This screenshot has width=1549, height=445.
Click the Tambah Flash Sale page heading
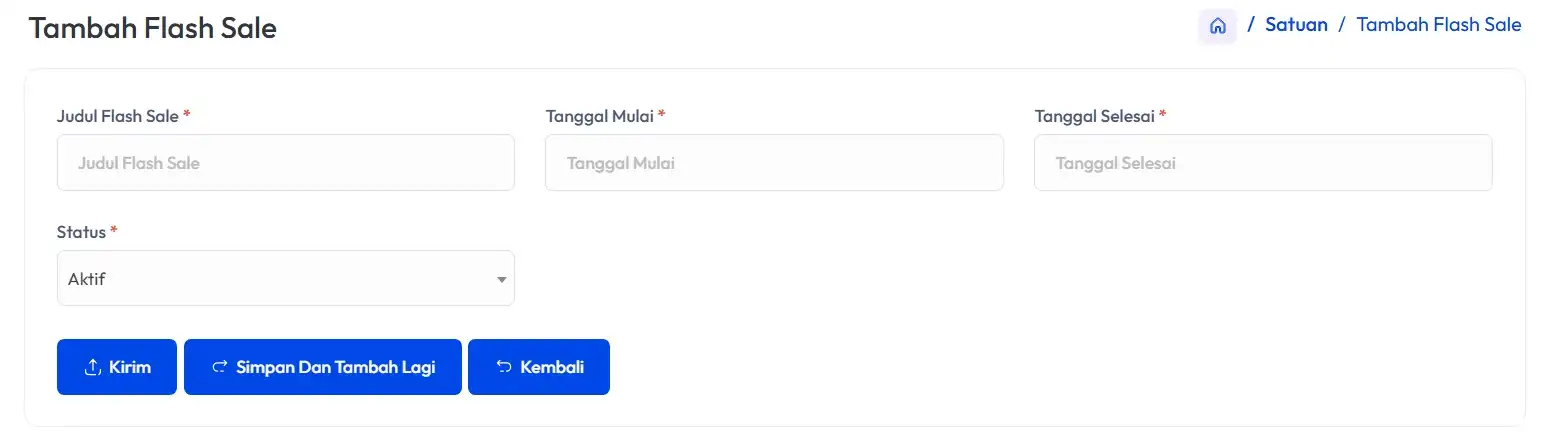click(x=152, y=28)
